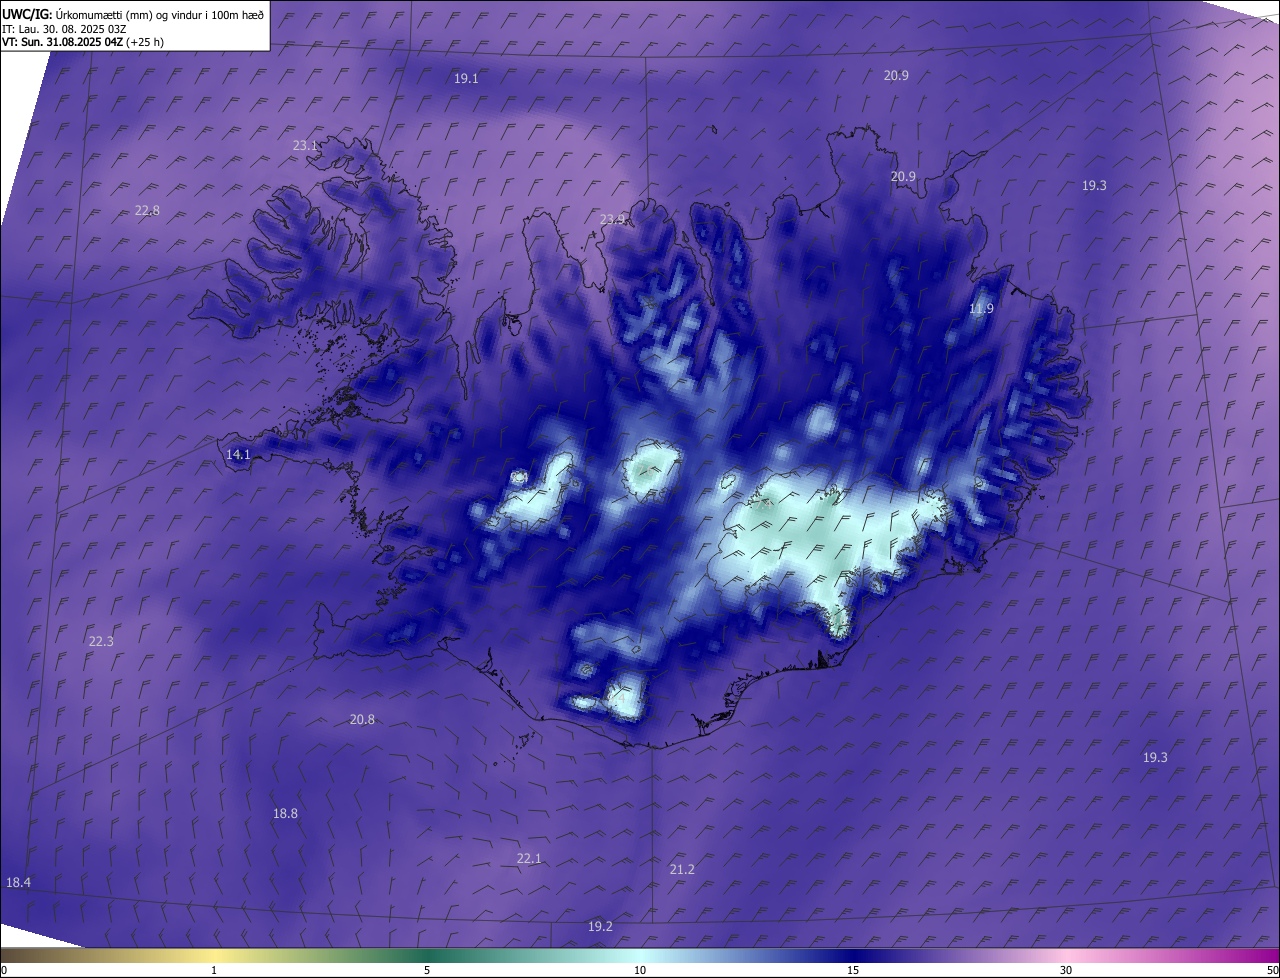This screenshot has width=1280, height=978.
Task: Select the 19.2 value label
Action: point(600,927)
